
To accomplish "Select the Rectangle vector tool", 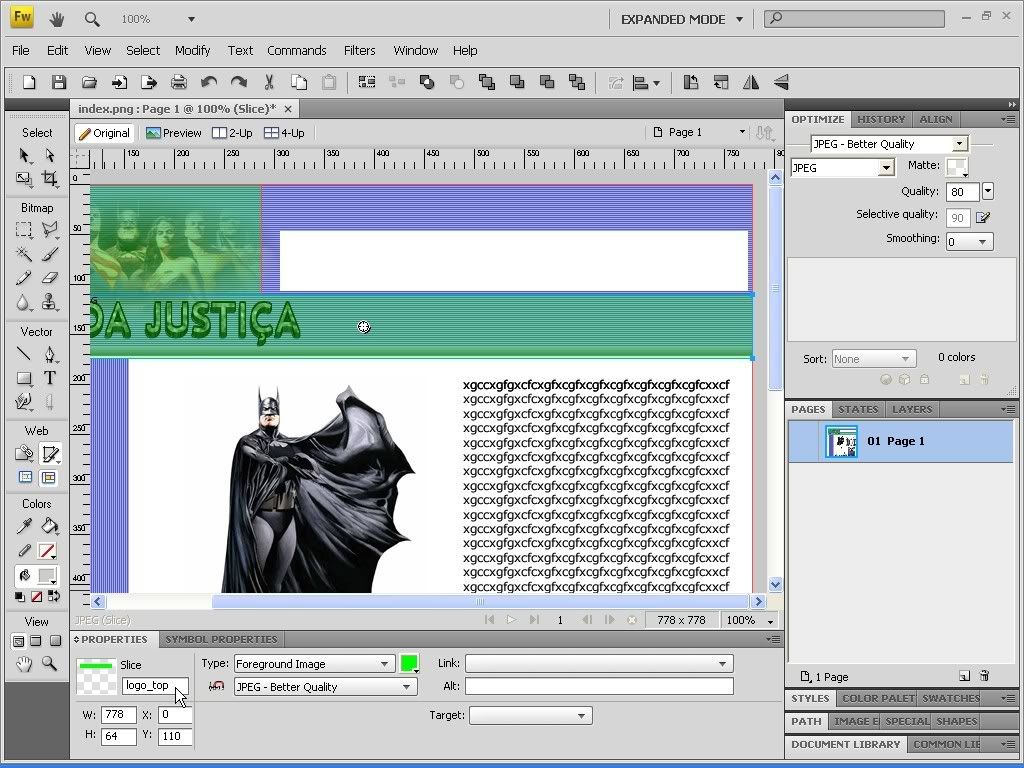I will coord(24,378).
